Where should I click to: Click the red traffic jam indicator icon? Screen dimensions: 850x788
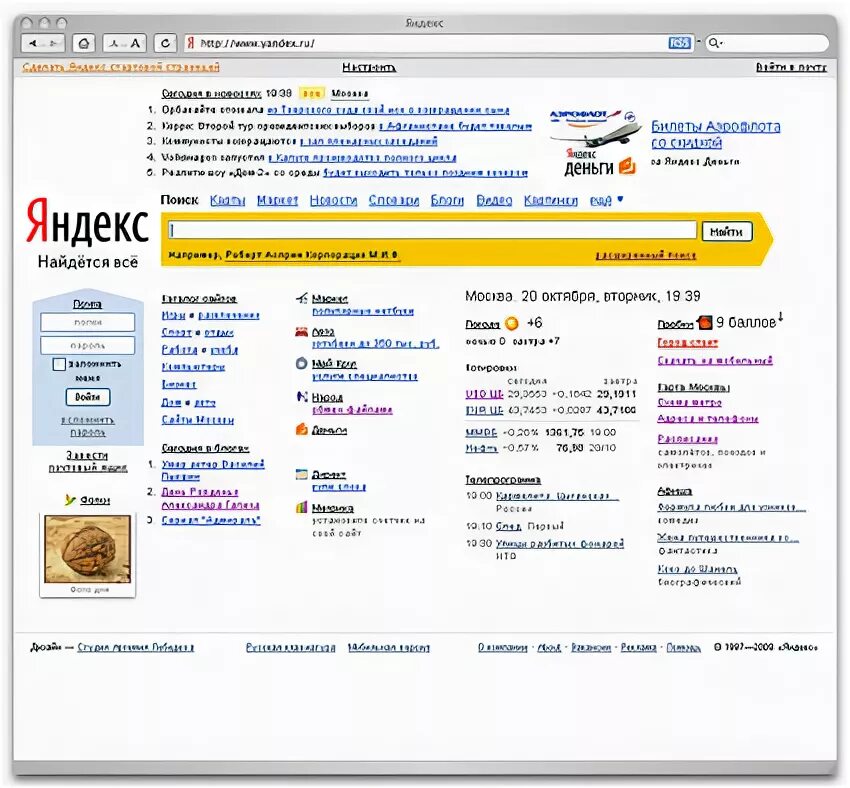tap(704, 322)
